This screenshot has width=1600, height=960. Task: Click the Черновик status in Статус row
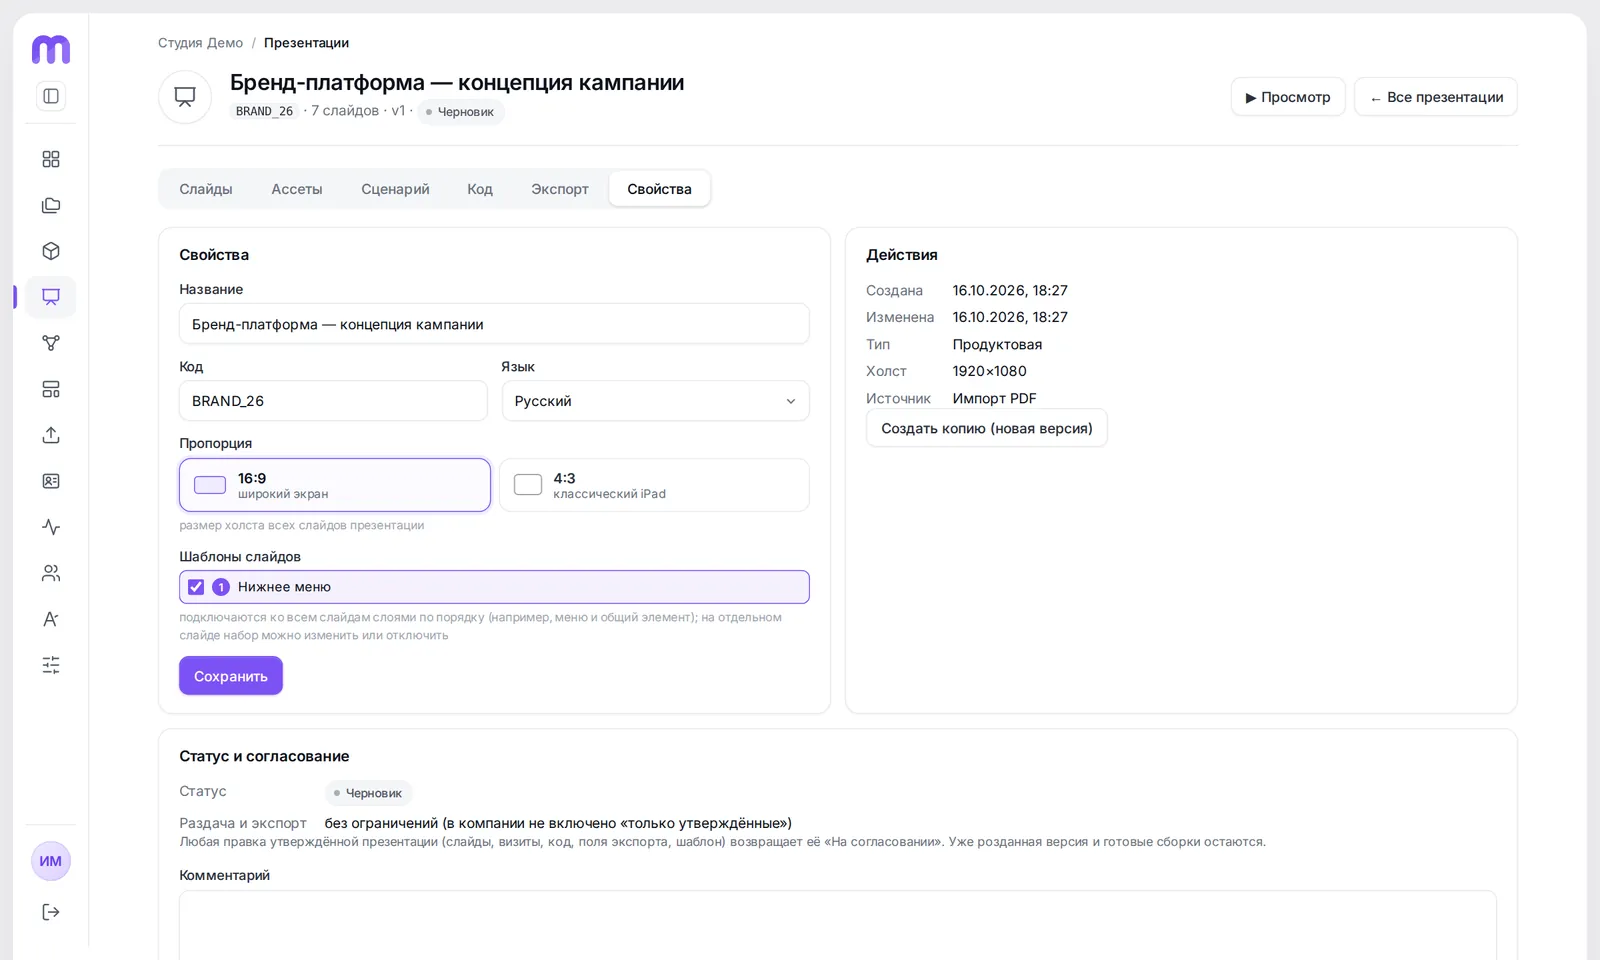369,793
